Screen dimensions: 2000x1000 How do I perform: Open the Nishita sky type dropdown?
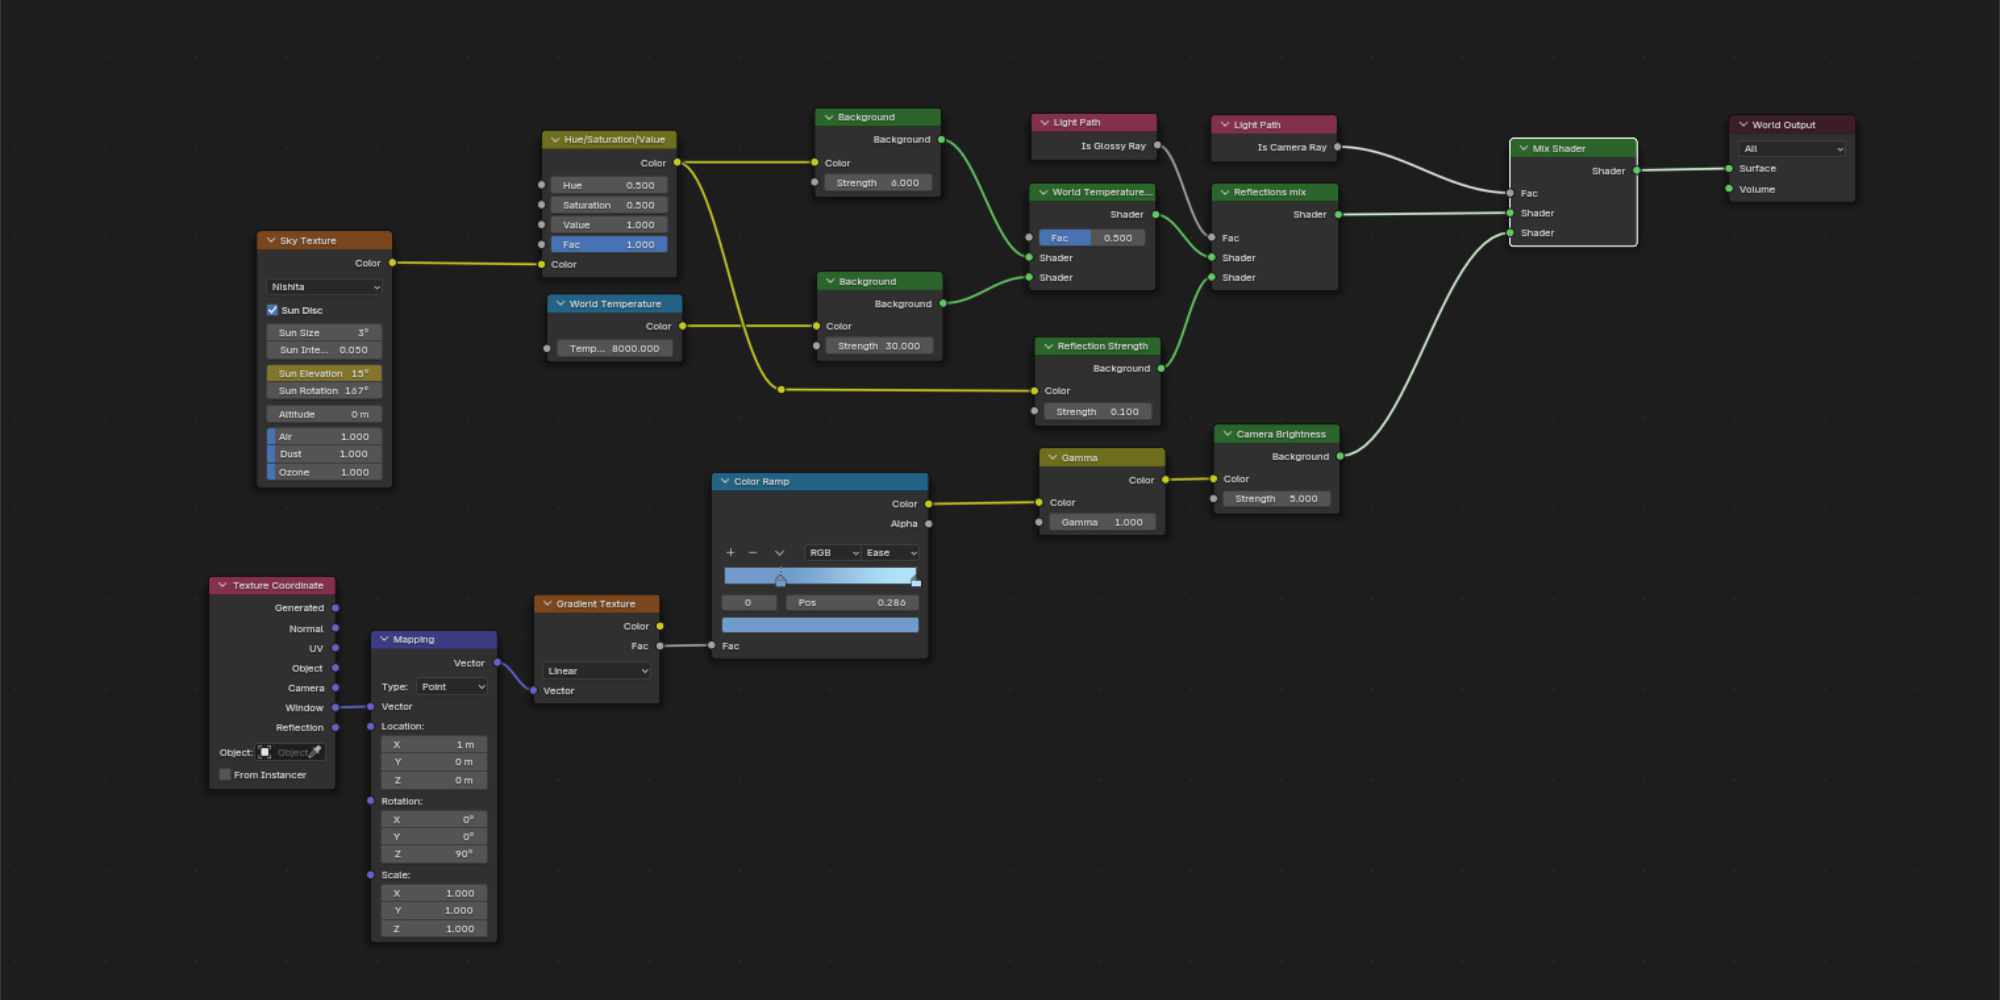[325, 287]
